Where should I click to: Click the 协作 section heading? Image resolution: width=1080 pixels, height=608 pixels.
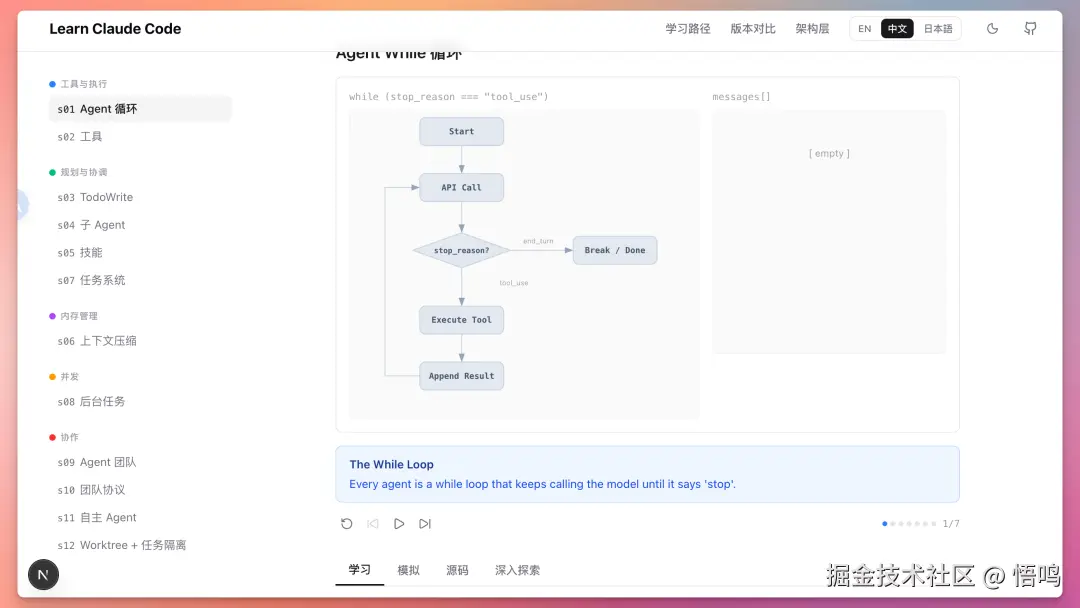(70, 437)
